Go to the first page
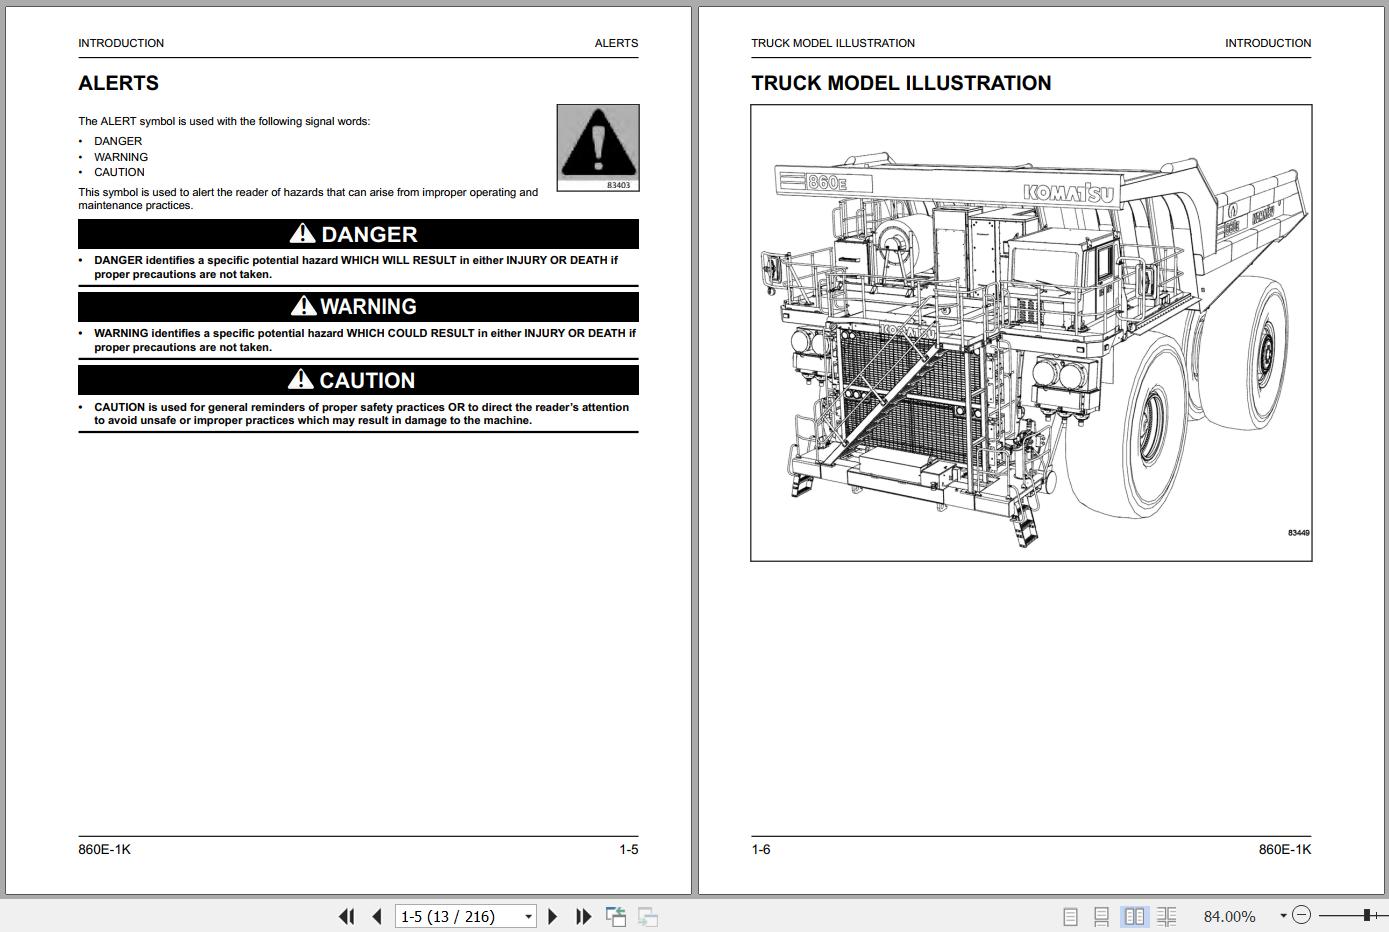This screenshot has width=1389, height=932. pos(346,916)
